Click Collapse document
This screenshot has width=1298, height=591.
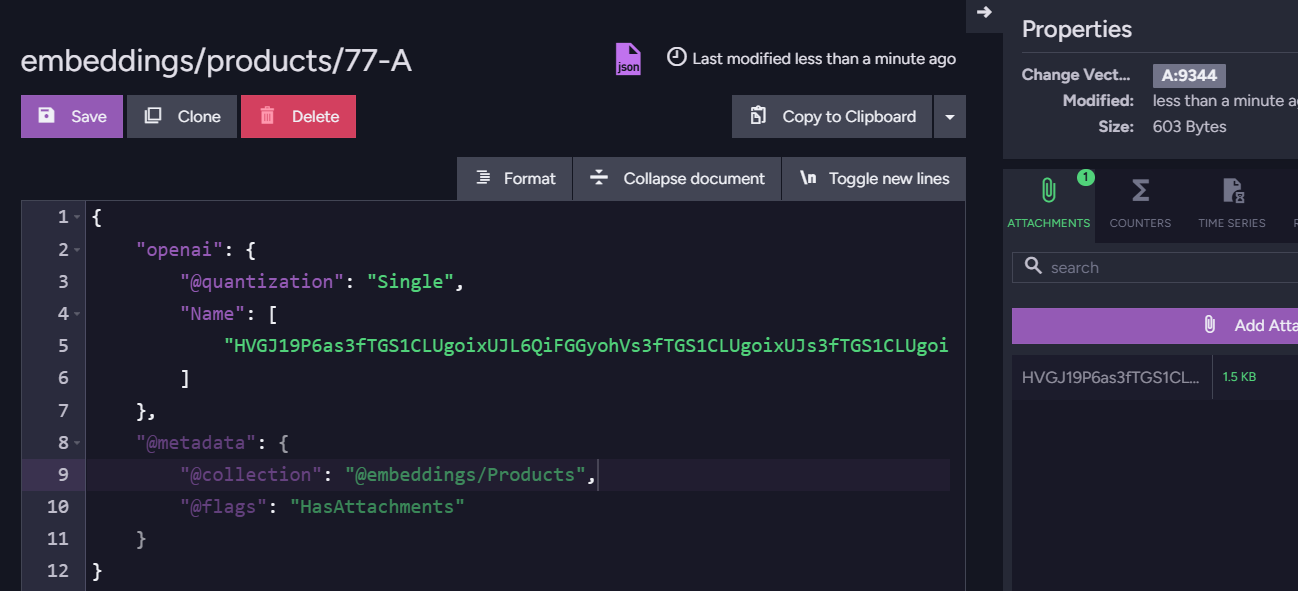tap(677, 178)
